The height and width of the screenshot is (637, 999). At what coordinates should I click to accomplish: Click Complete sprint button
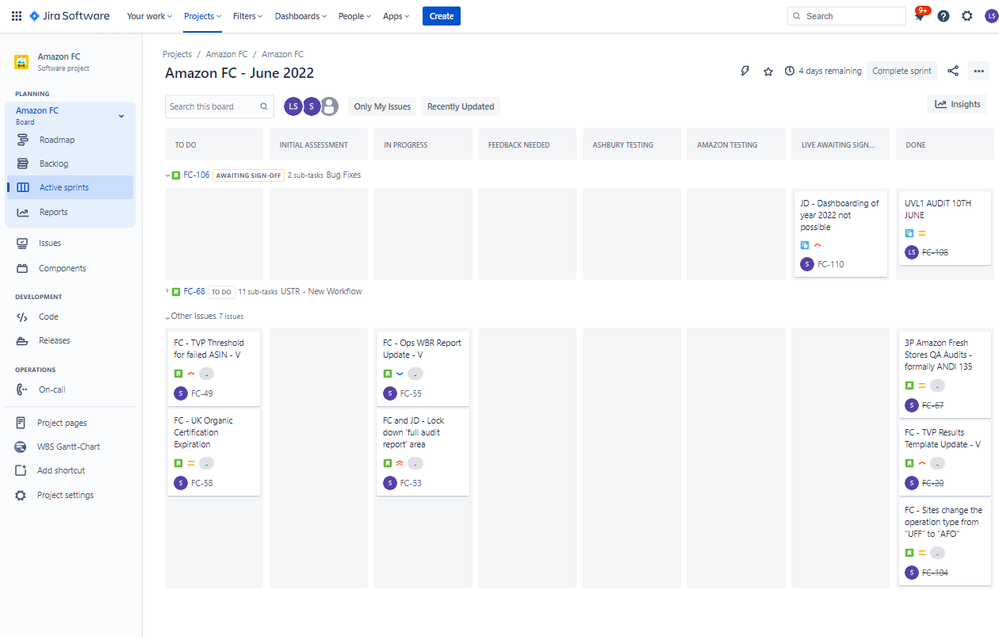(902, 71)
